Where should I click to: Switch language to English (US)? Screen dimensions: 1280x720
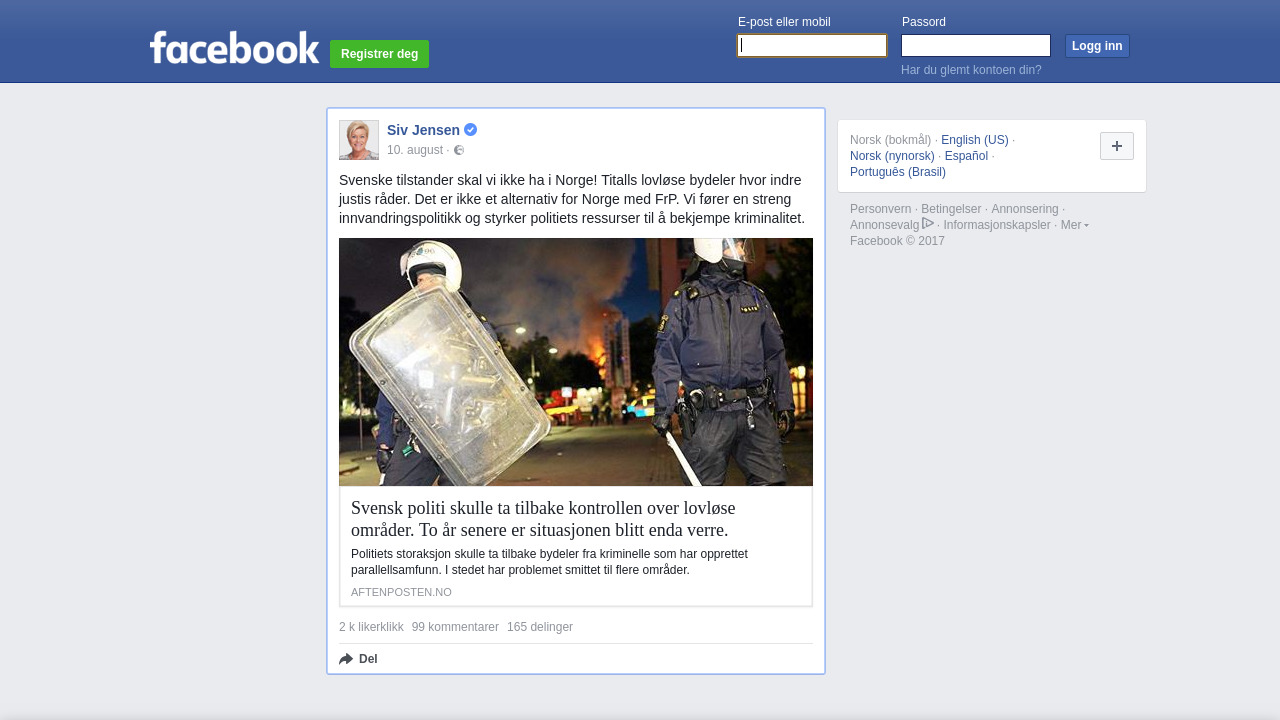pos(975,140)
